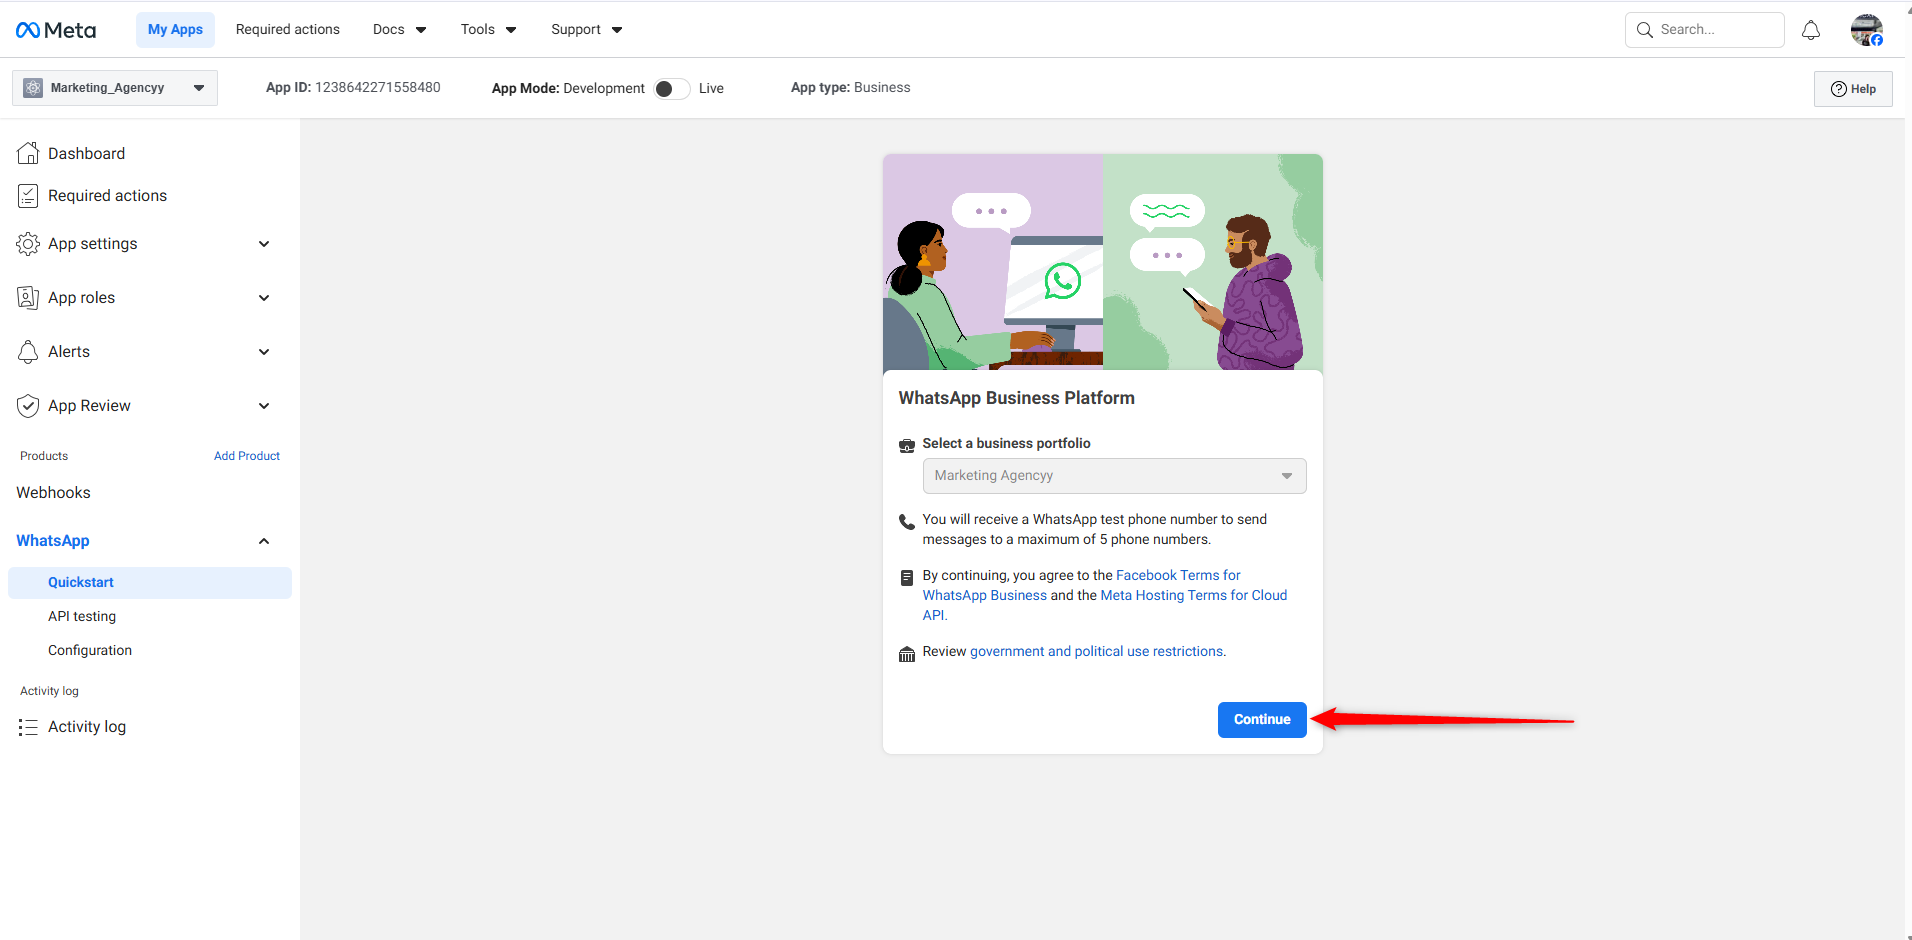Click 'Select a business portfolio' label
1912x940 pixels.
point(1007,444)
